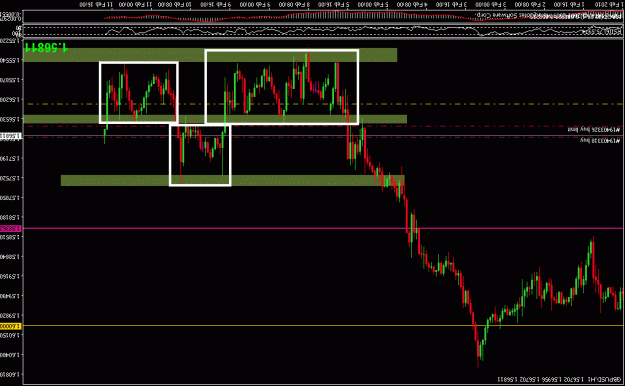Click the "1 Feb 2010" date label

pyautogui.click(x=610, y=4)
